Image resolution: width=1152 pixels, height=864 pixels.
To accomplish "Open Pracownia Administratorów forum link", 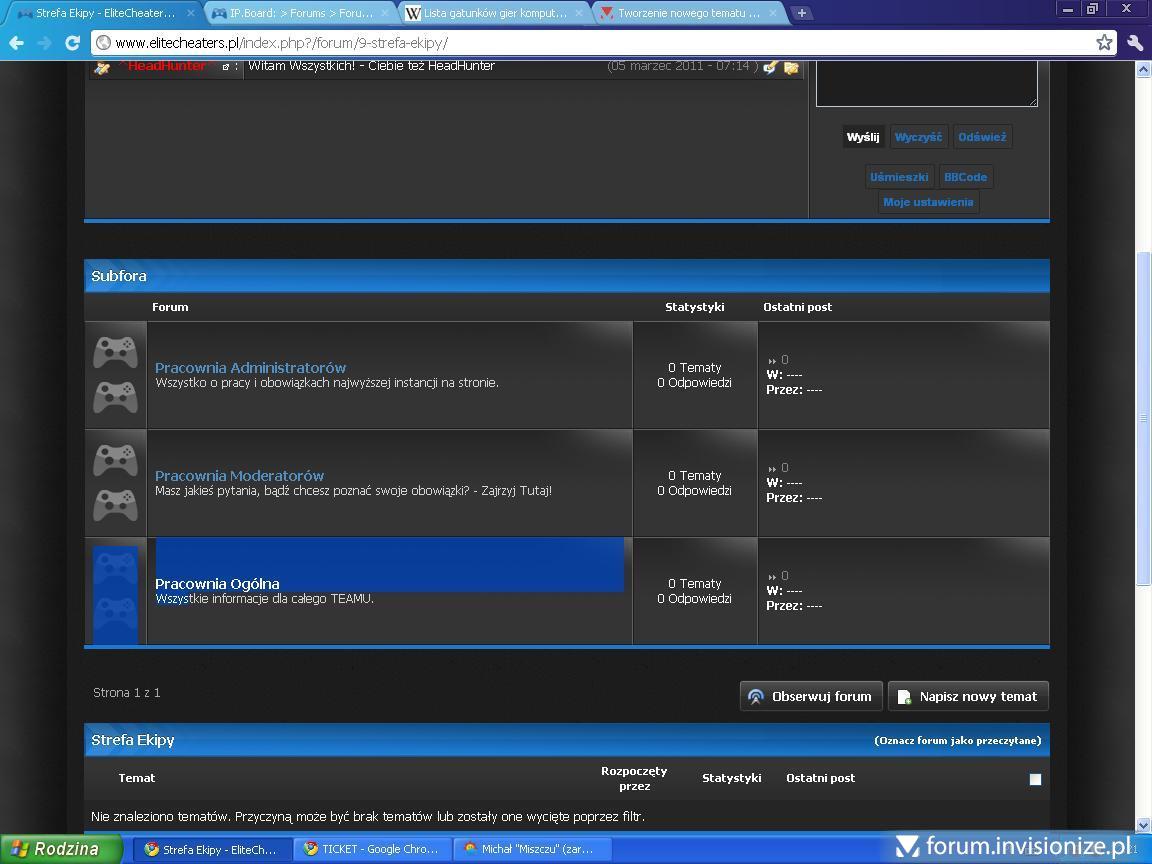I will [x=250, y=367].
